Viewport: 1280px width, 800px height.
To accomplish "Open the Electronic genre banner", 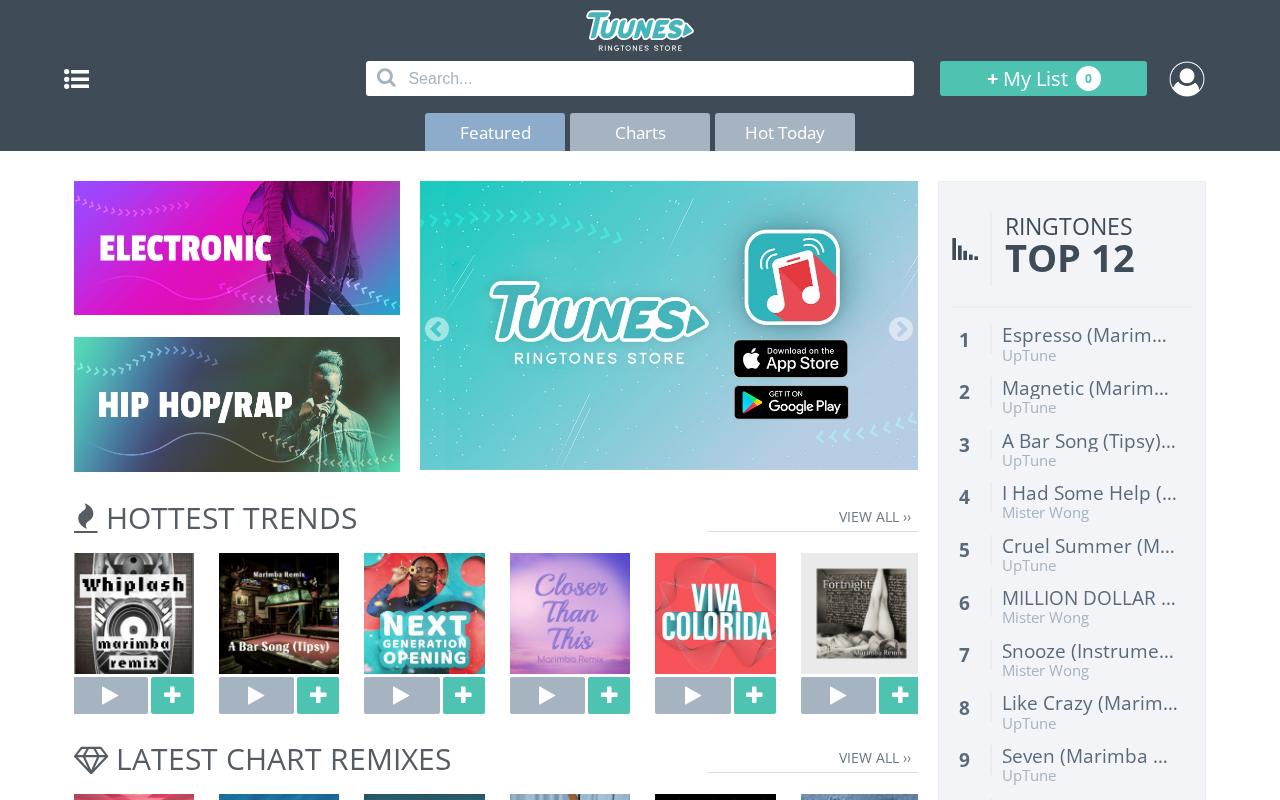I will 237,248.
